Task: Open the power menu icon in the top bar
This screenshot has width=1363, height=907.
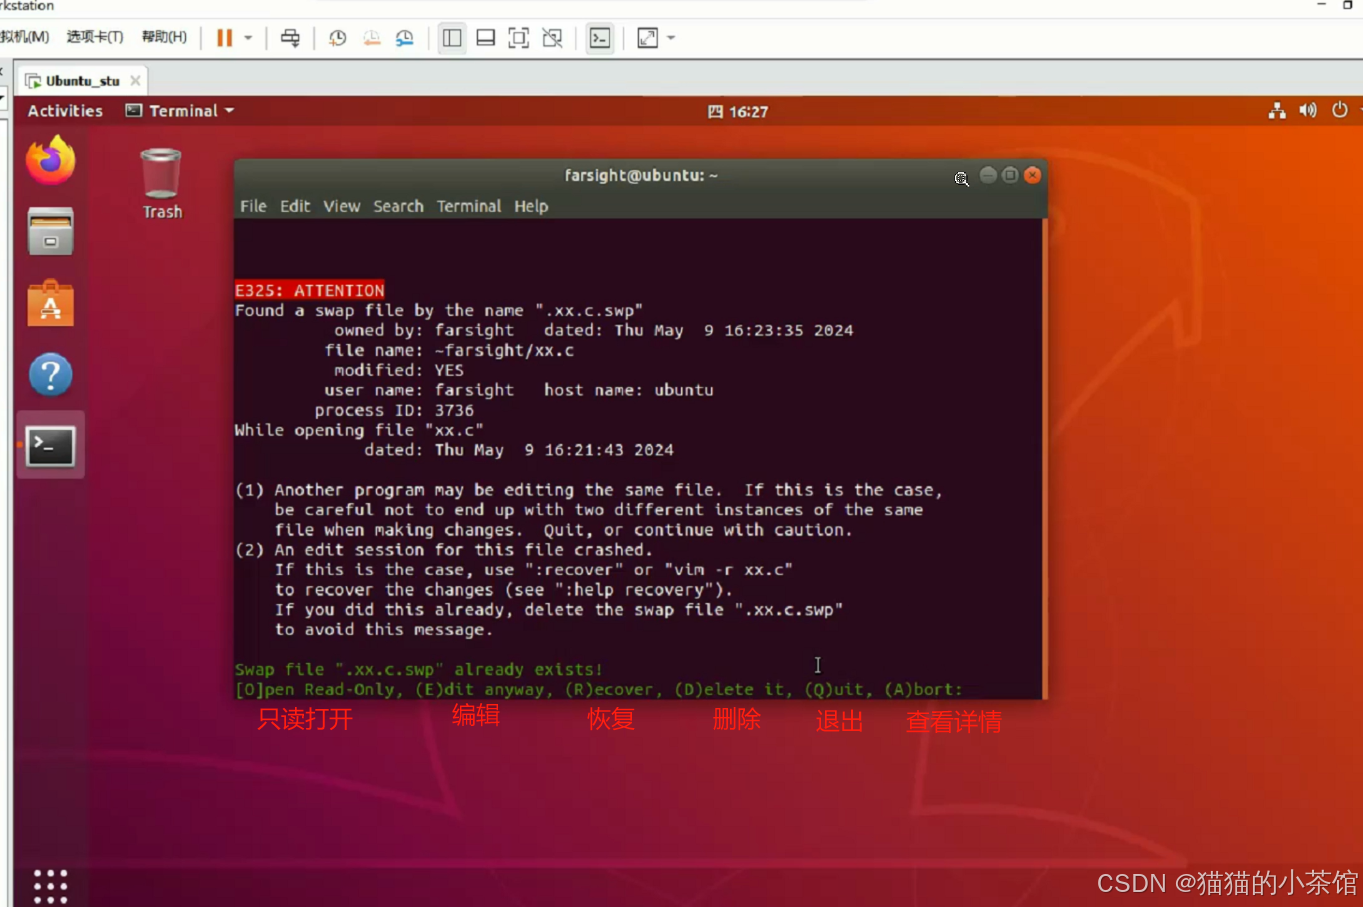Action: [x=1340, y=111]
